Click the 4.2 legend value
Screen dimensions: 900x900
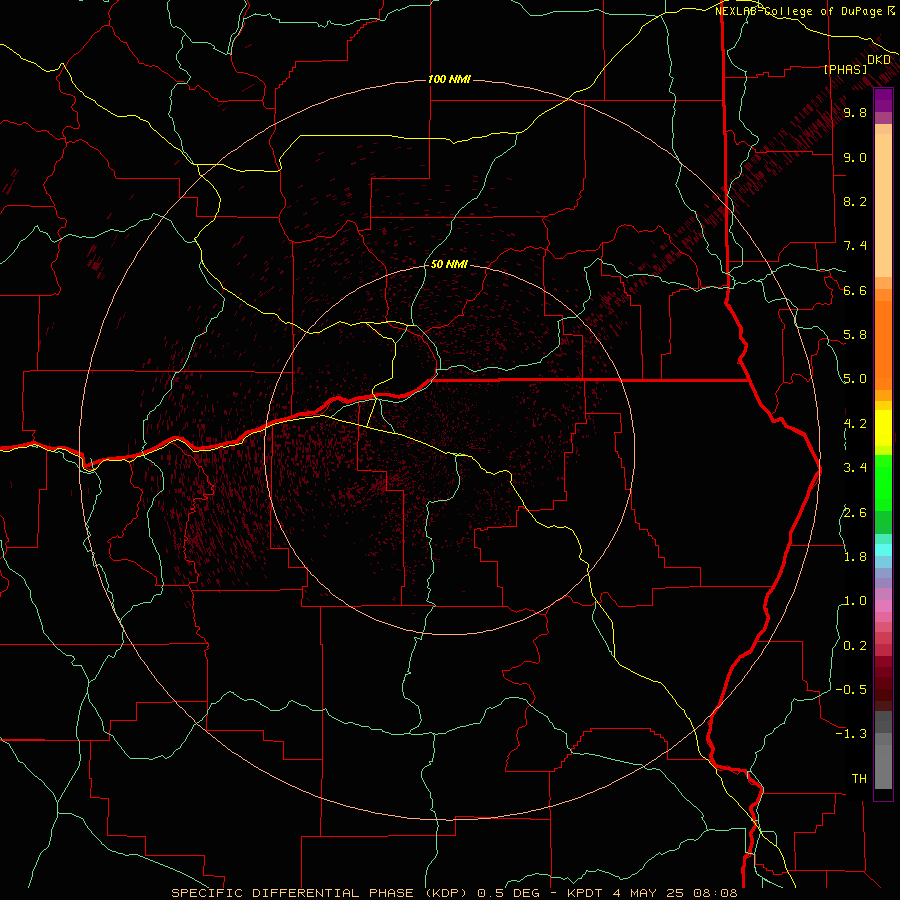click(855, 424)
